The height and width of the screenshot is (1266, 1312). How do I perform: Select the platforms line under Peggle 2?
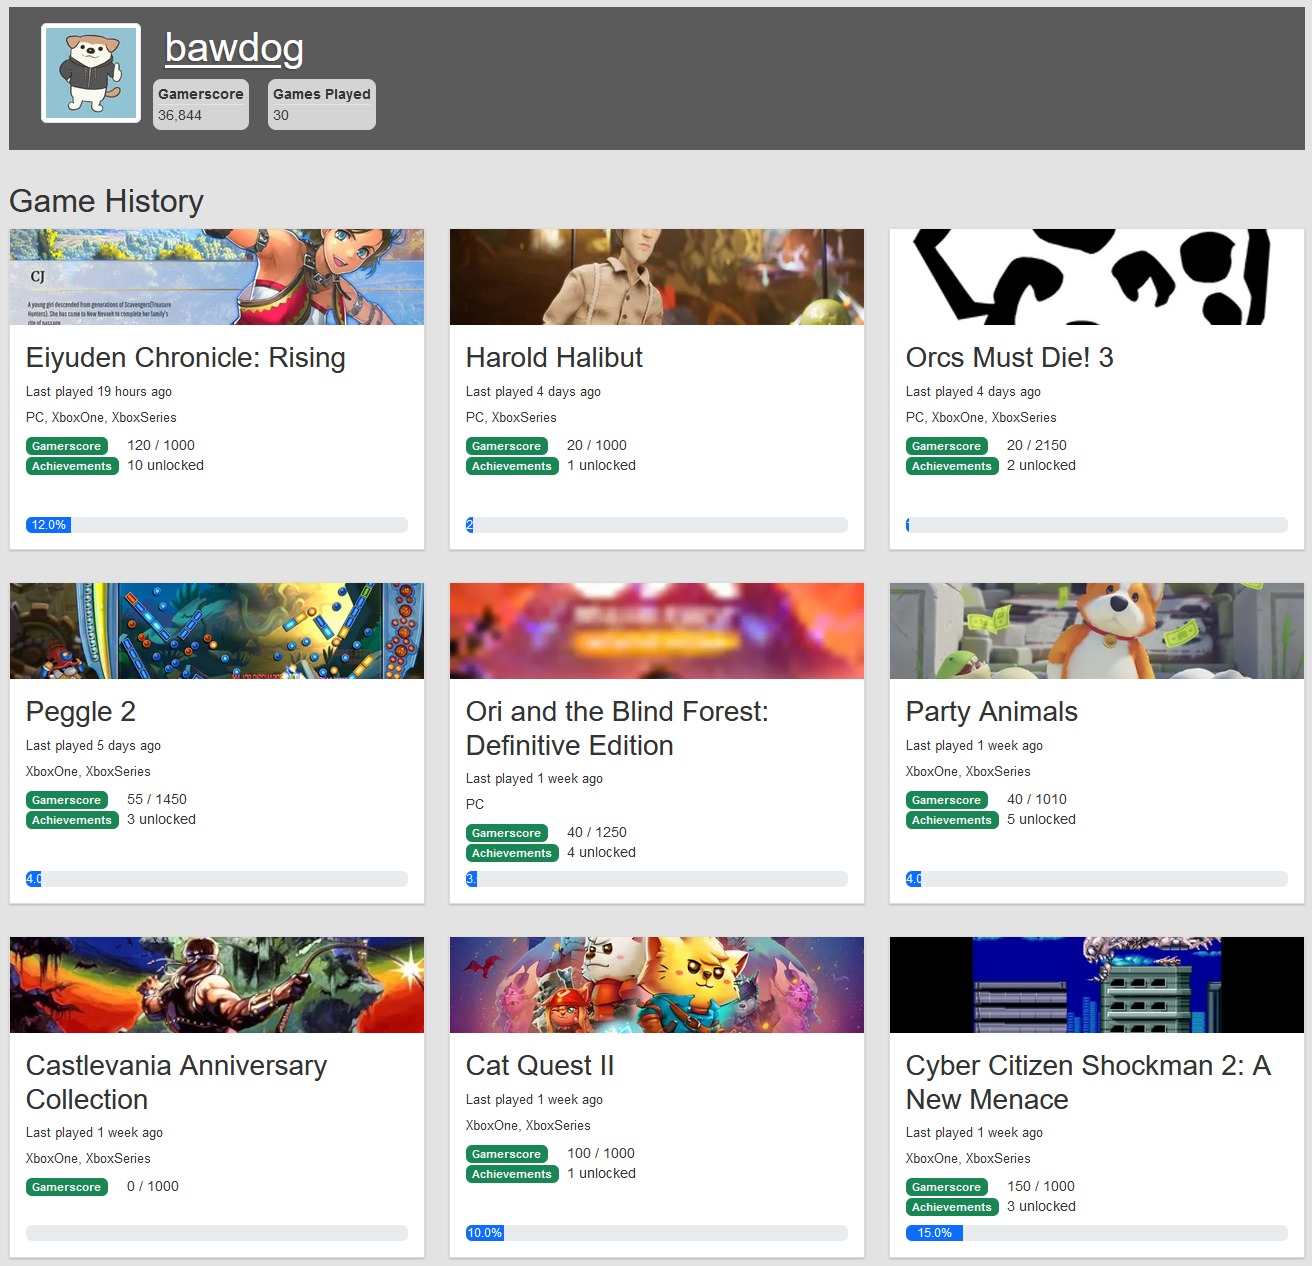[88, 772]
